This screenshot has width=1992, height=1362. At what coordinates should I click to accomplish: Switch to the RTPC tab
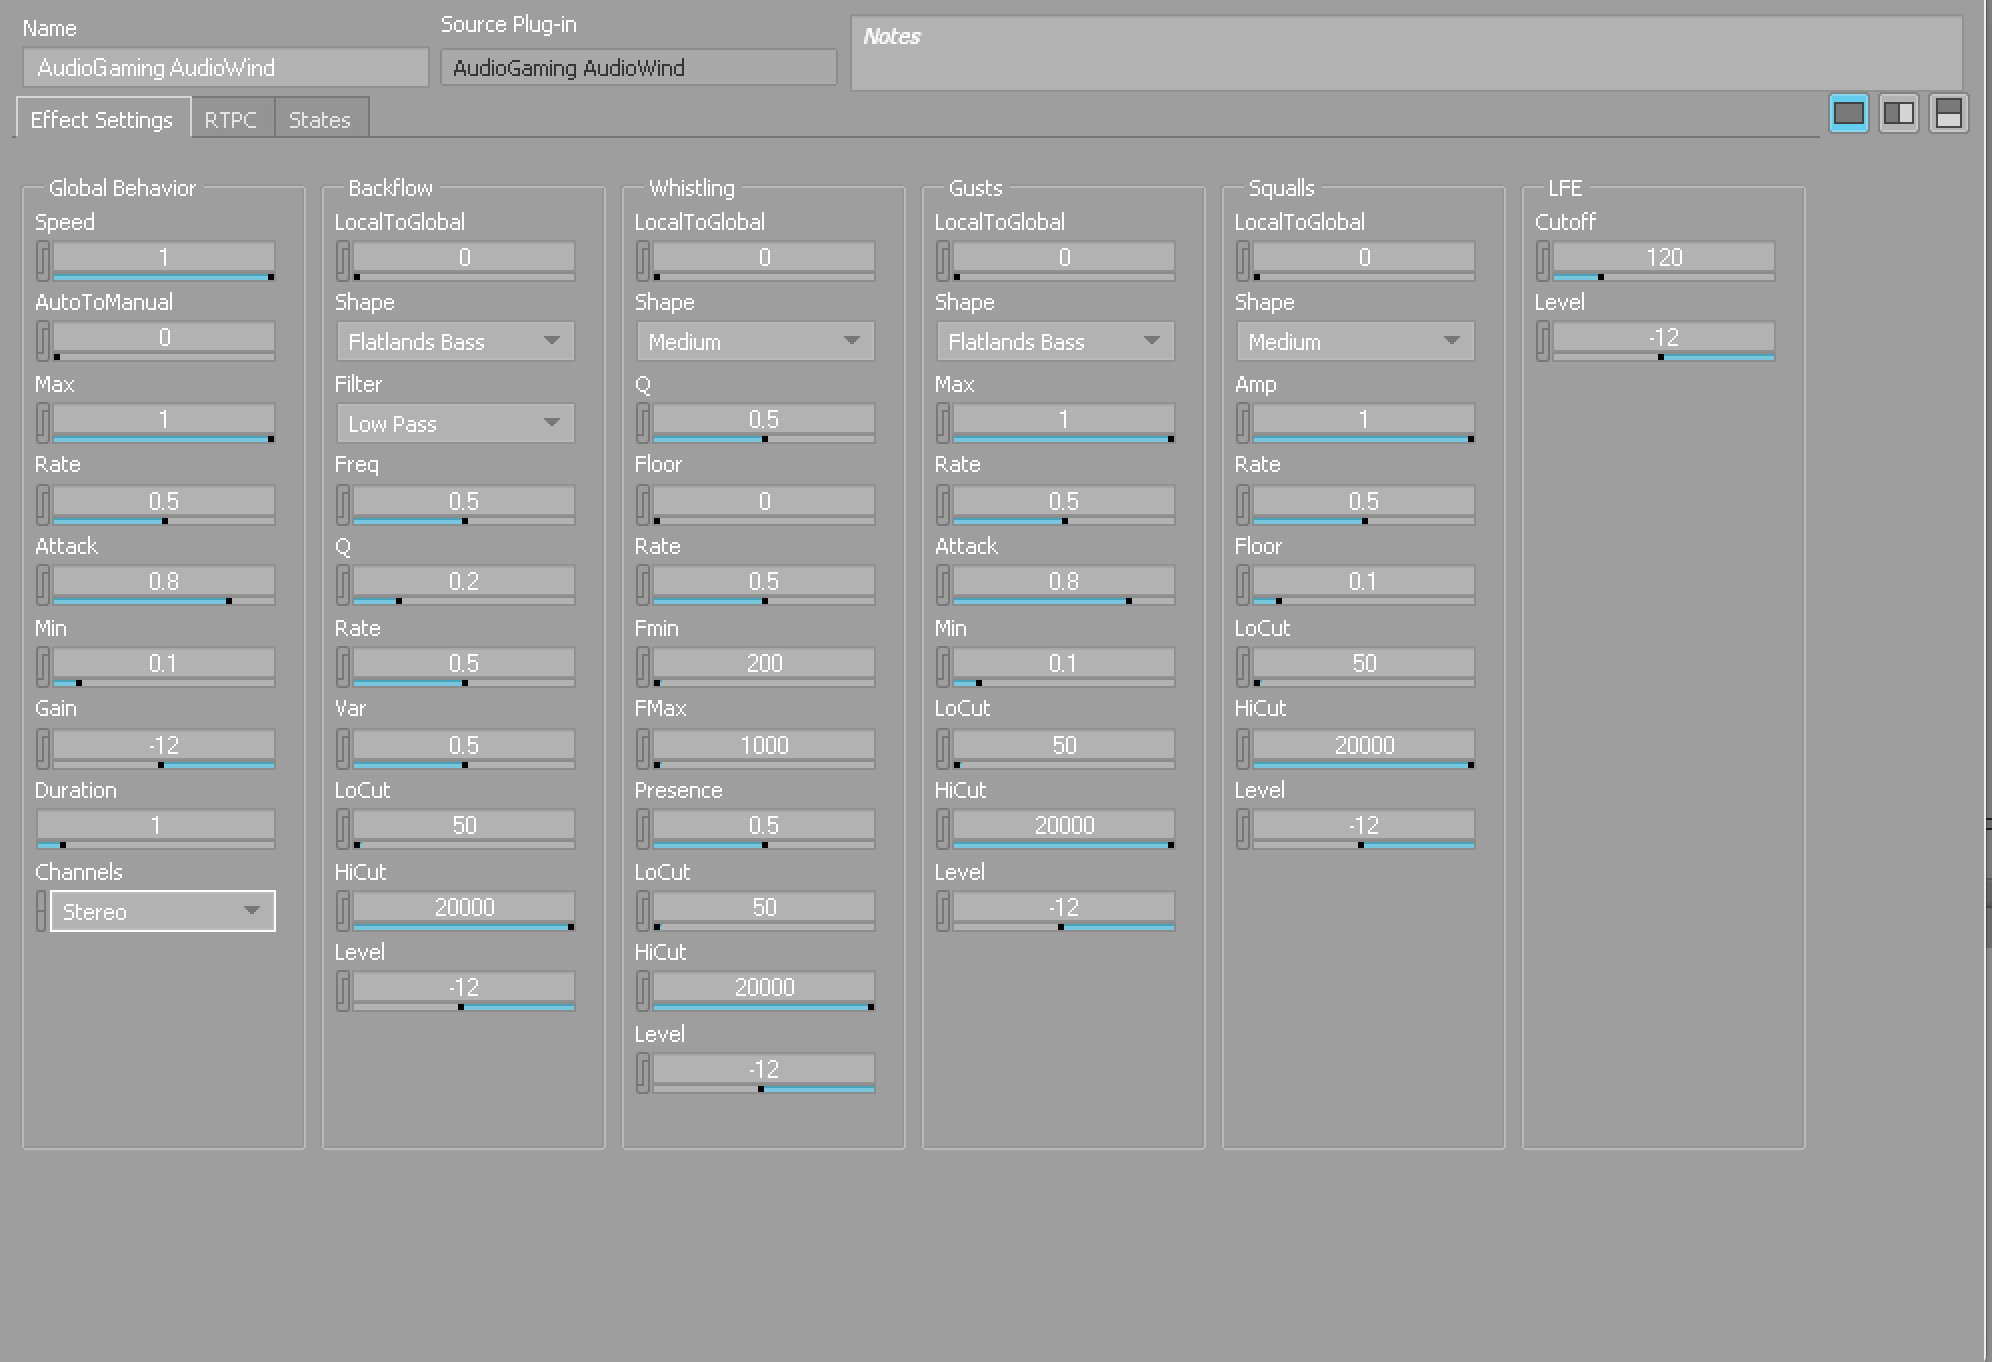(231, 119)
